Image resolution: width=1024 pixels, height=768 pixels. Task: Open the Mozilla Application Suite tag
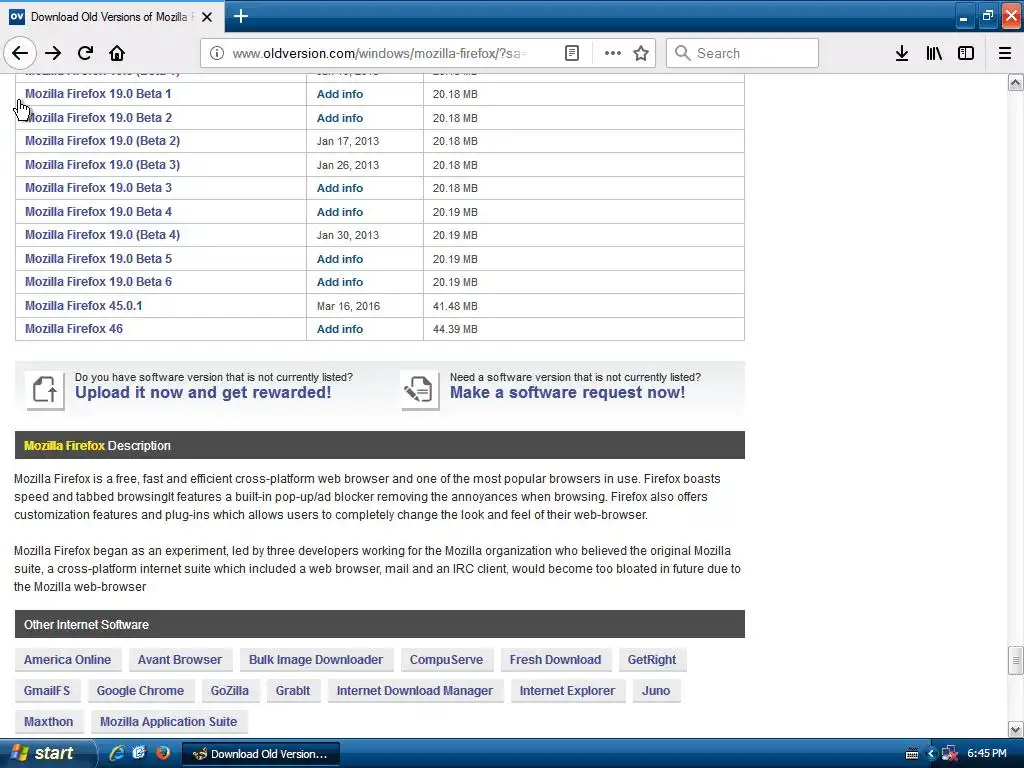168,722
